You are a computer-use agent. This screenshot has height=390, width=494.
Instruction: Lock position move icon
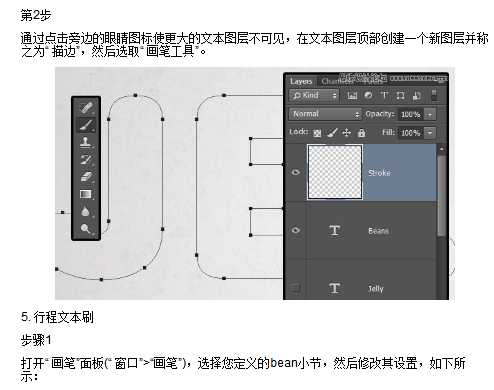347,133
